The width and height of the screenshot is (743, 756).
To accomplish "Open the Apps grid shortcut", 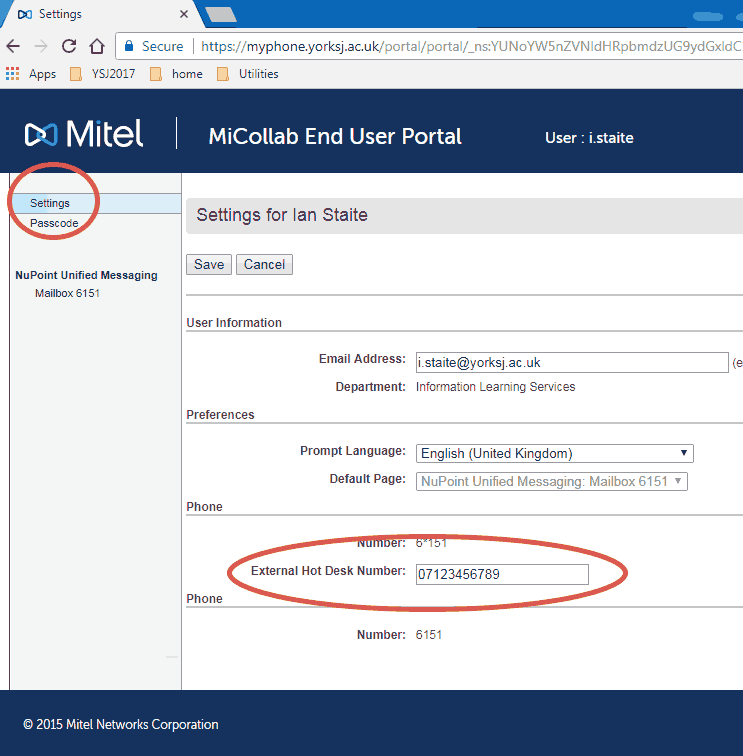I will coord(31,74).
